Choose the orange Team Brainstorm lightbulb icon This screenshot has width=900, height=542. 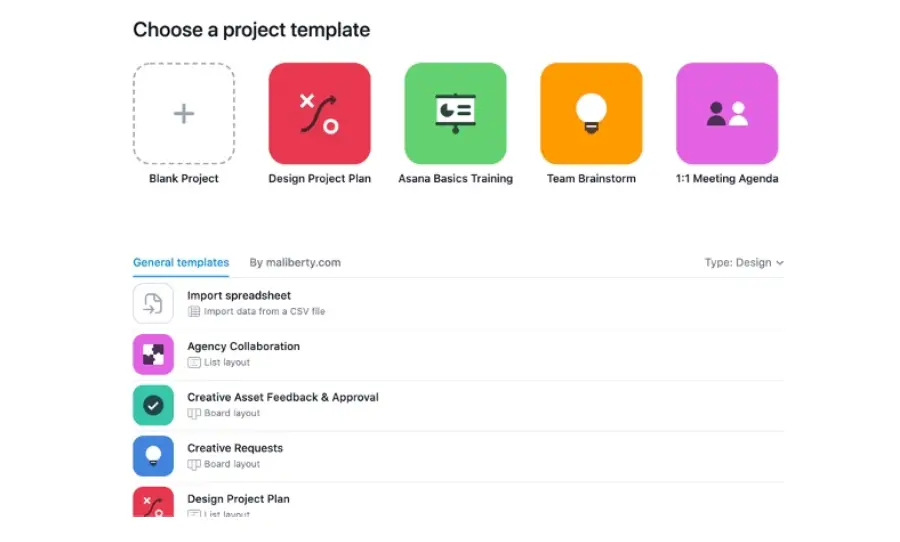591,114
